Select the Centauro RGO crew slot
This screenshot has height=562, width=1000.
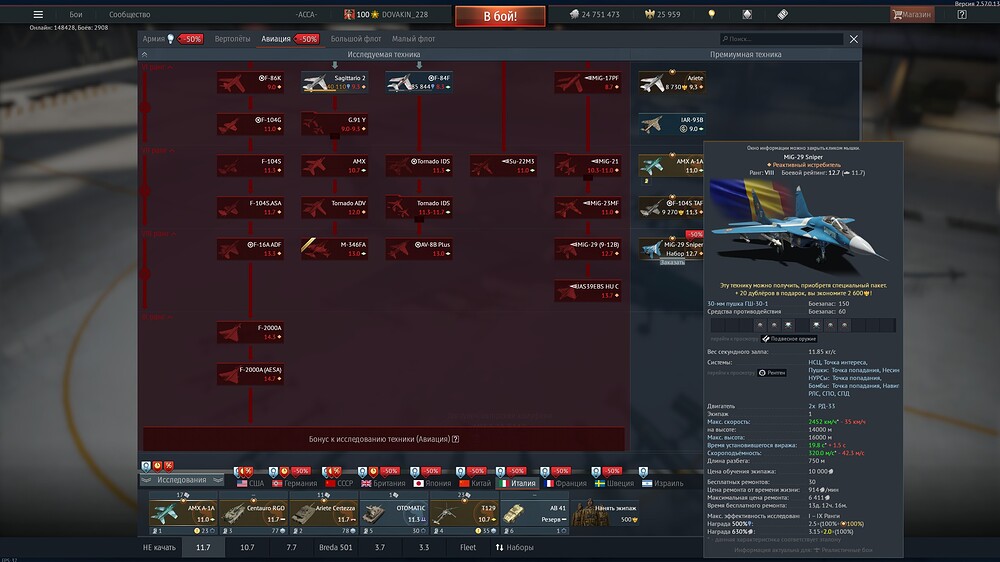point(254,513)
